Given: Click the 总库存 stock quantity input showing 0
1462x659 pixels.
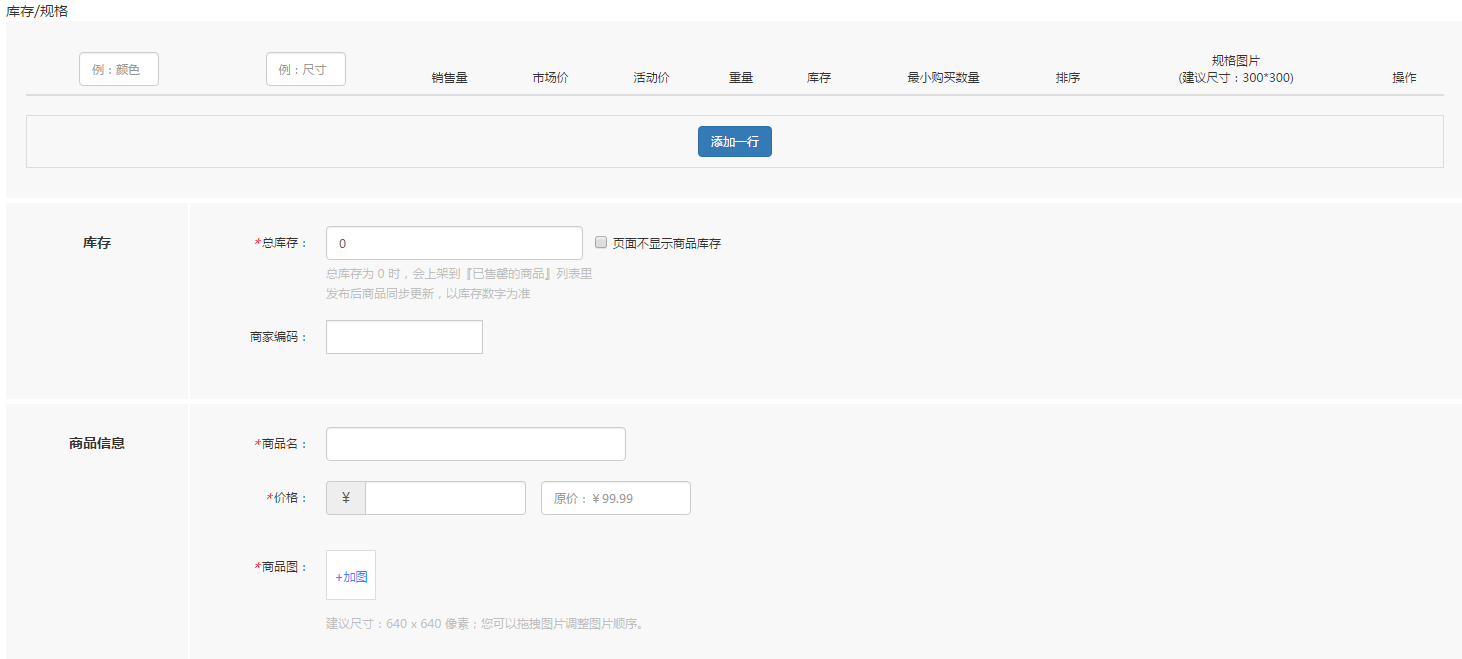Looking at the screenshot, I should point(453,242).
